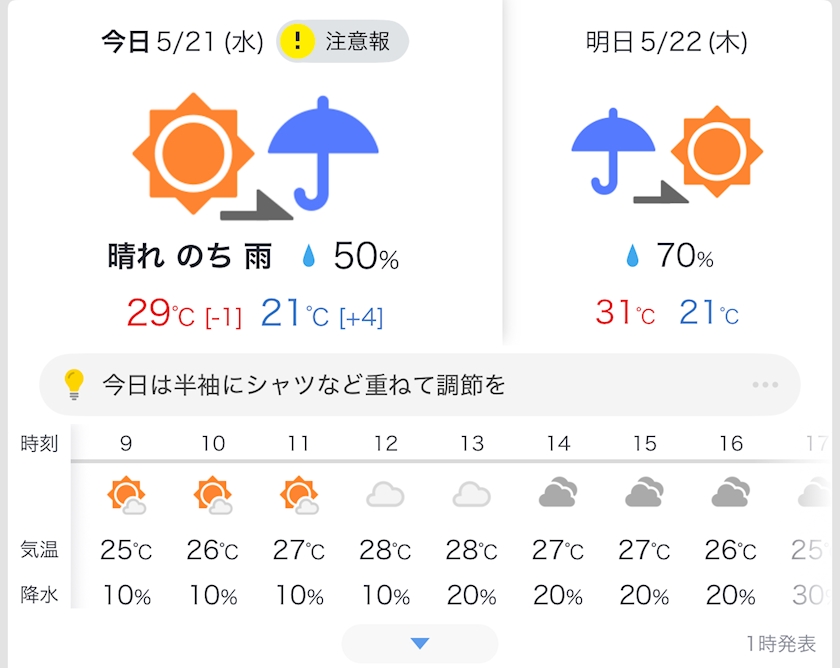Open the yellow warning advisory badge
The image size is (840, 668).
(x=342, y=42)
